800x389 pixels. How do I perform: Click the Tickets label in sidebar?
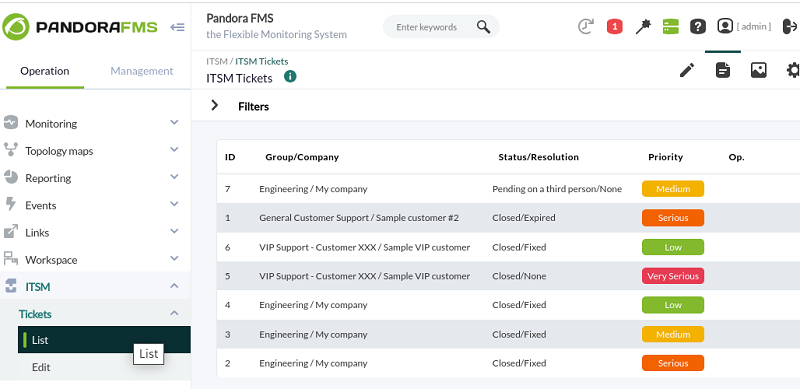pyautogui.click(x=35, y=314)
